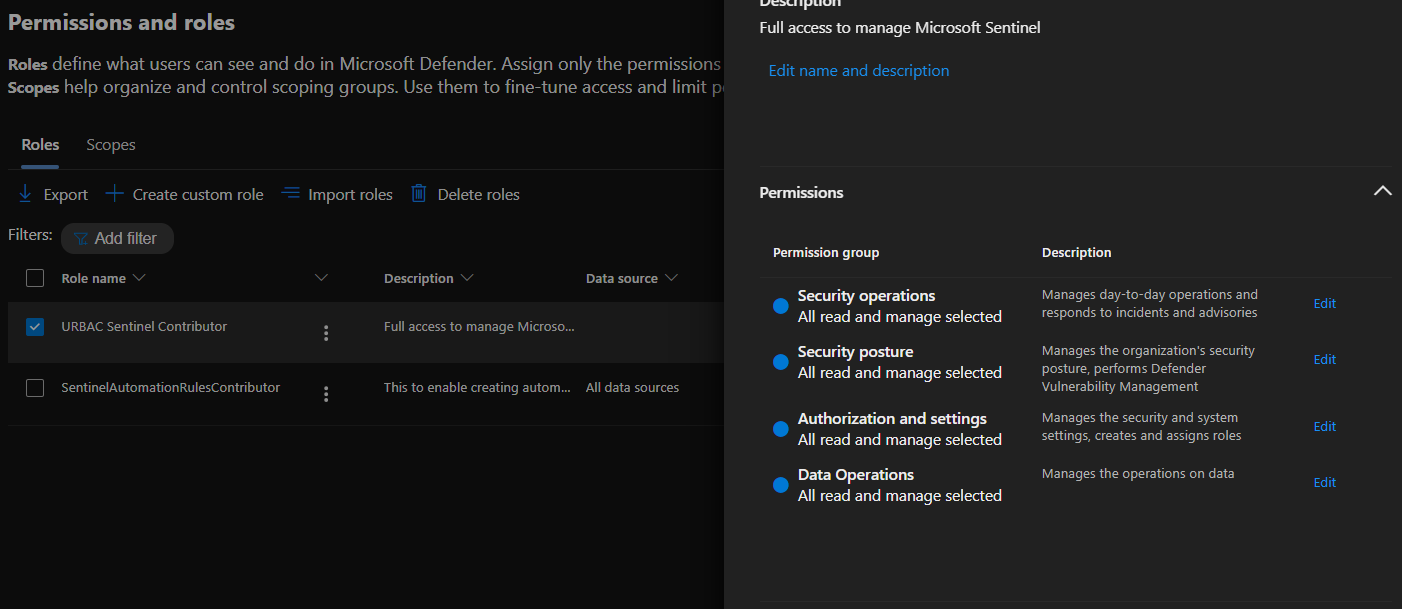Click the Permissions section heading
The height and width of the screenshot is (609, 1402).
click(x=801, y=192)
